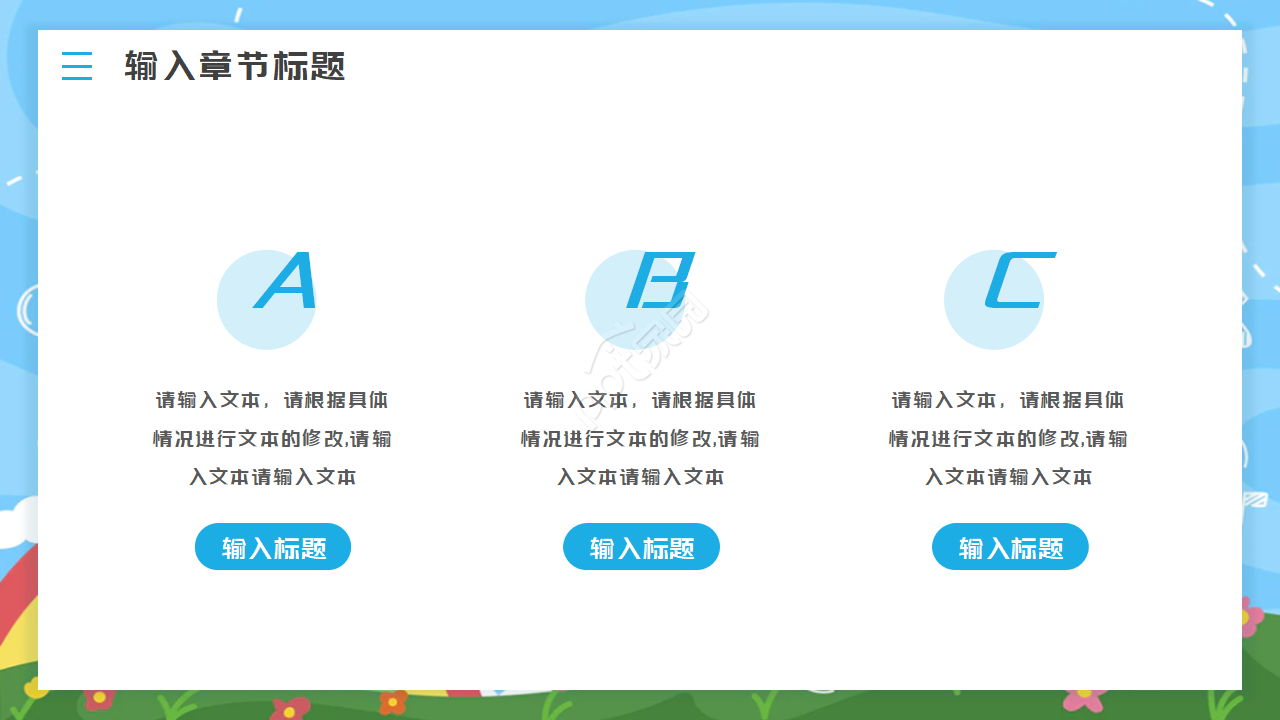Click the three-line menu icon beside the title
Image resolution: width=1280 pixels, height=720 pixels.
(77, 66)
